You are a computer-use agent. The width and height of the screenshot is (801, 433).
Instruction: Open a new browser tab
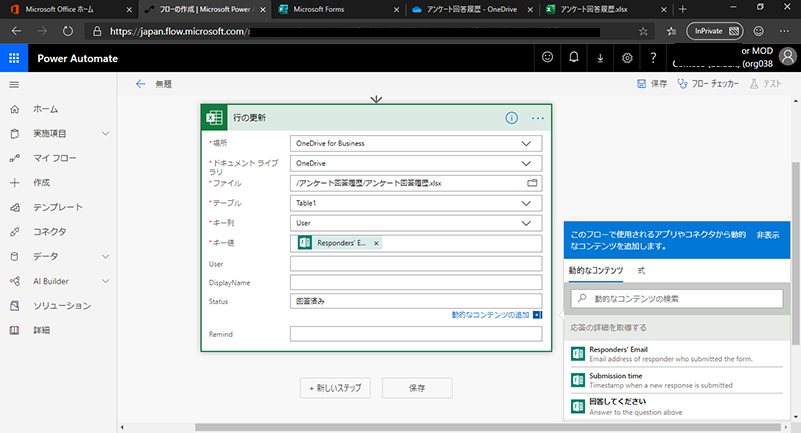coord(682,9)
